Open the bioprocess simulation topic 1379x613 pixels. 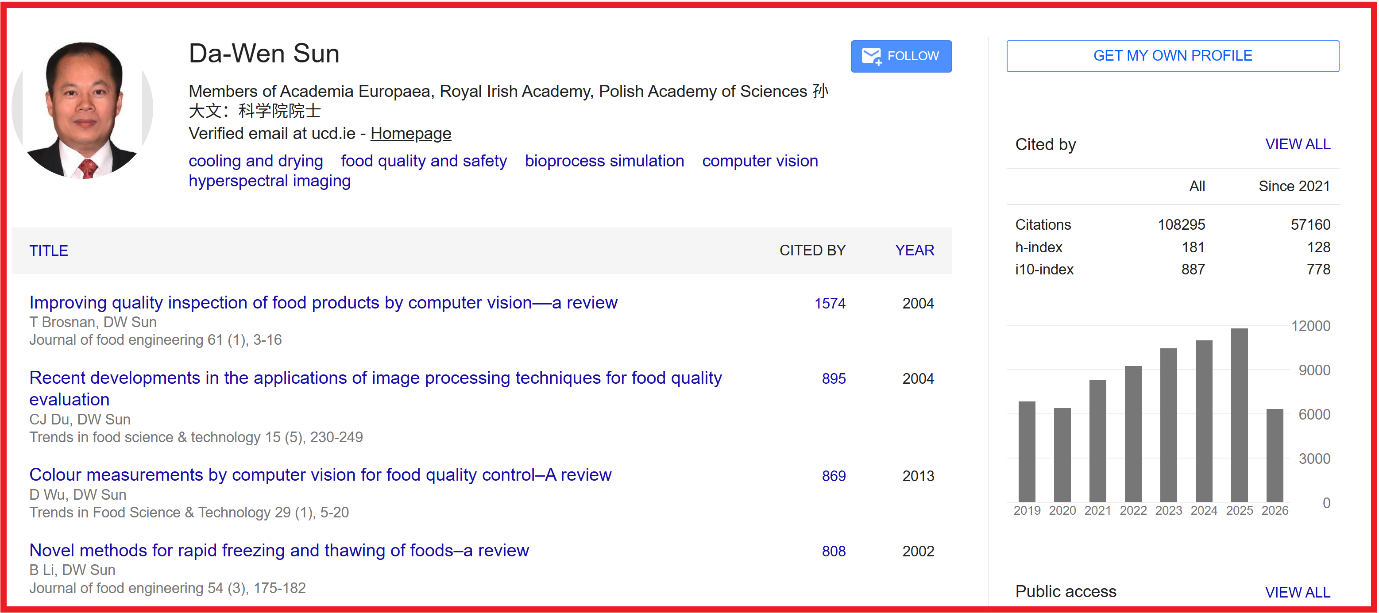point(605,161)
